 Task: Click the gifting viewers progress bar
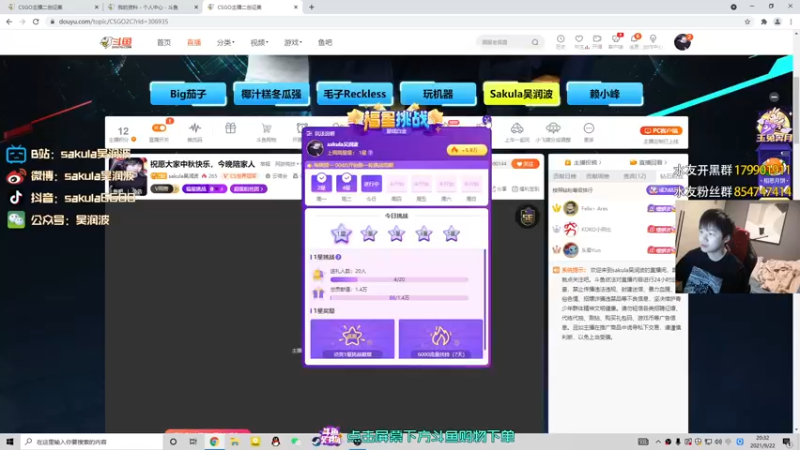(x=399, y=280)
